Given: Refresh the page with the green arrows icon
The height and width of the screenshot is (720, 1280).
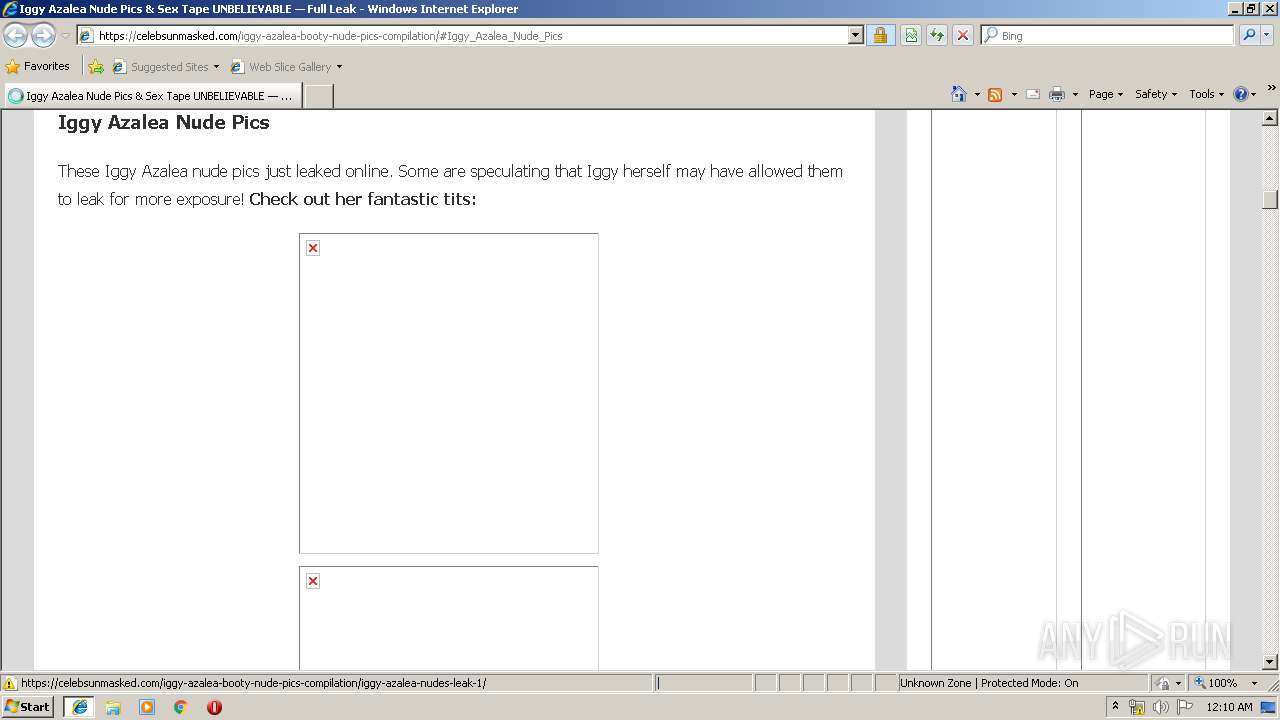Looking at the screenshot, I should click(937, 36).
